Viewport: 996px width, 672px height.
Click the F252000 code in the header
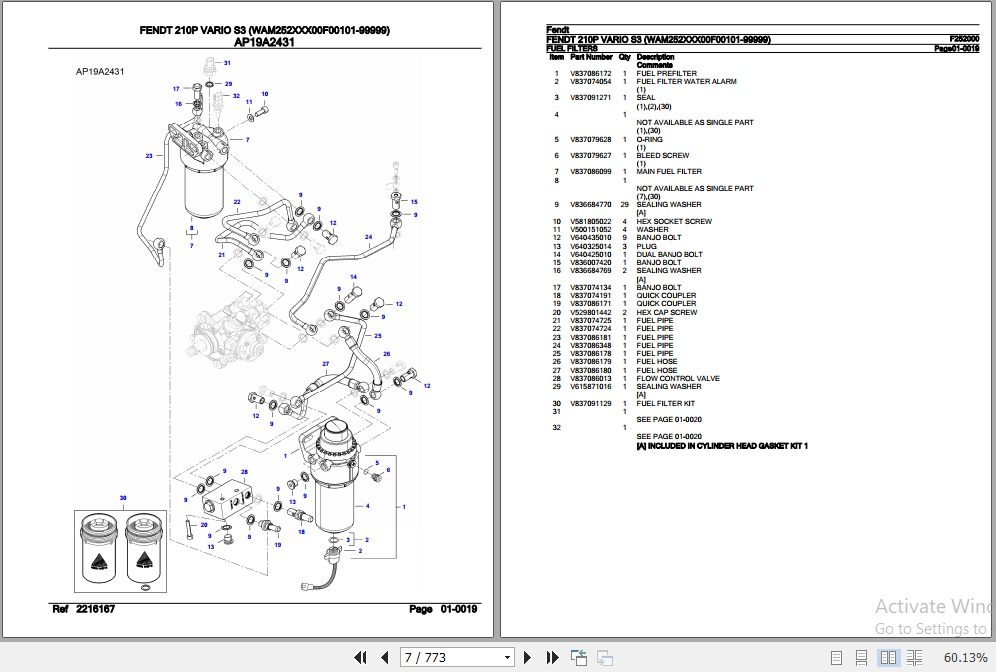click(x=964, y=39)
